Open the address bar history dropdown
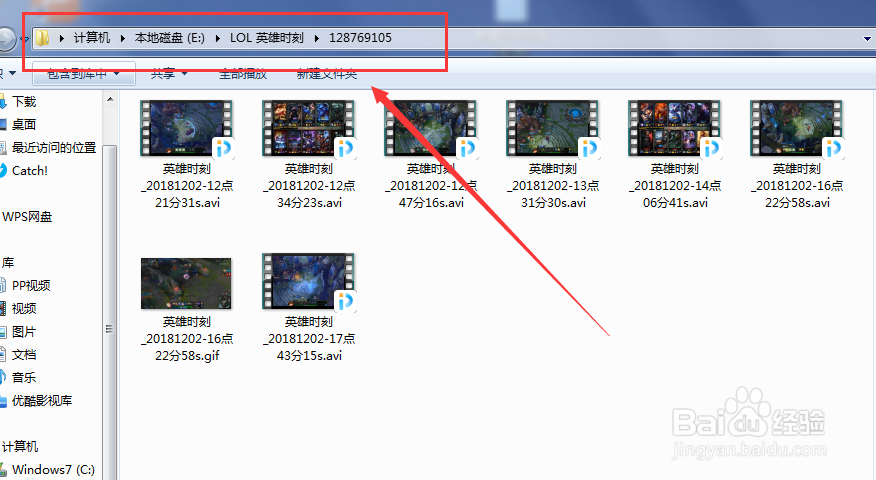The image size is (876, 480). pyautogui.click(x=867, y=39)
